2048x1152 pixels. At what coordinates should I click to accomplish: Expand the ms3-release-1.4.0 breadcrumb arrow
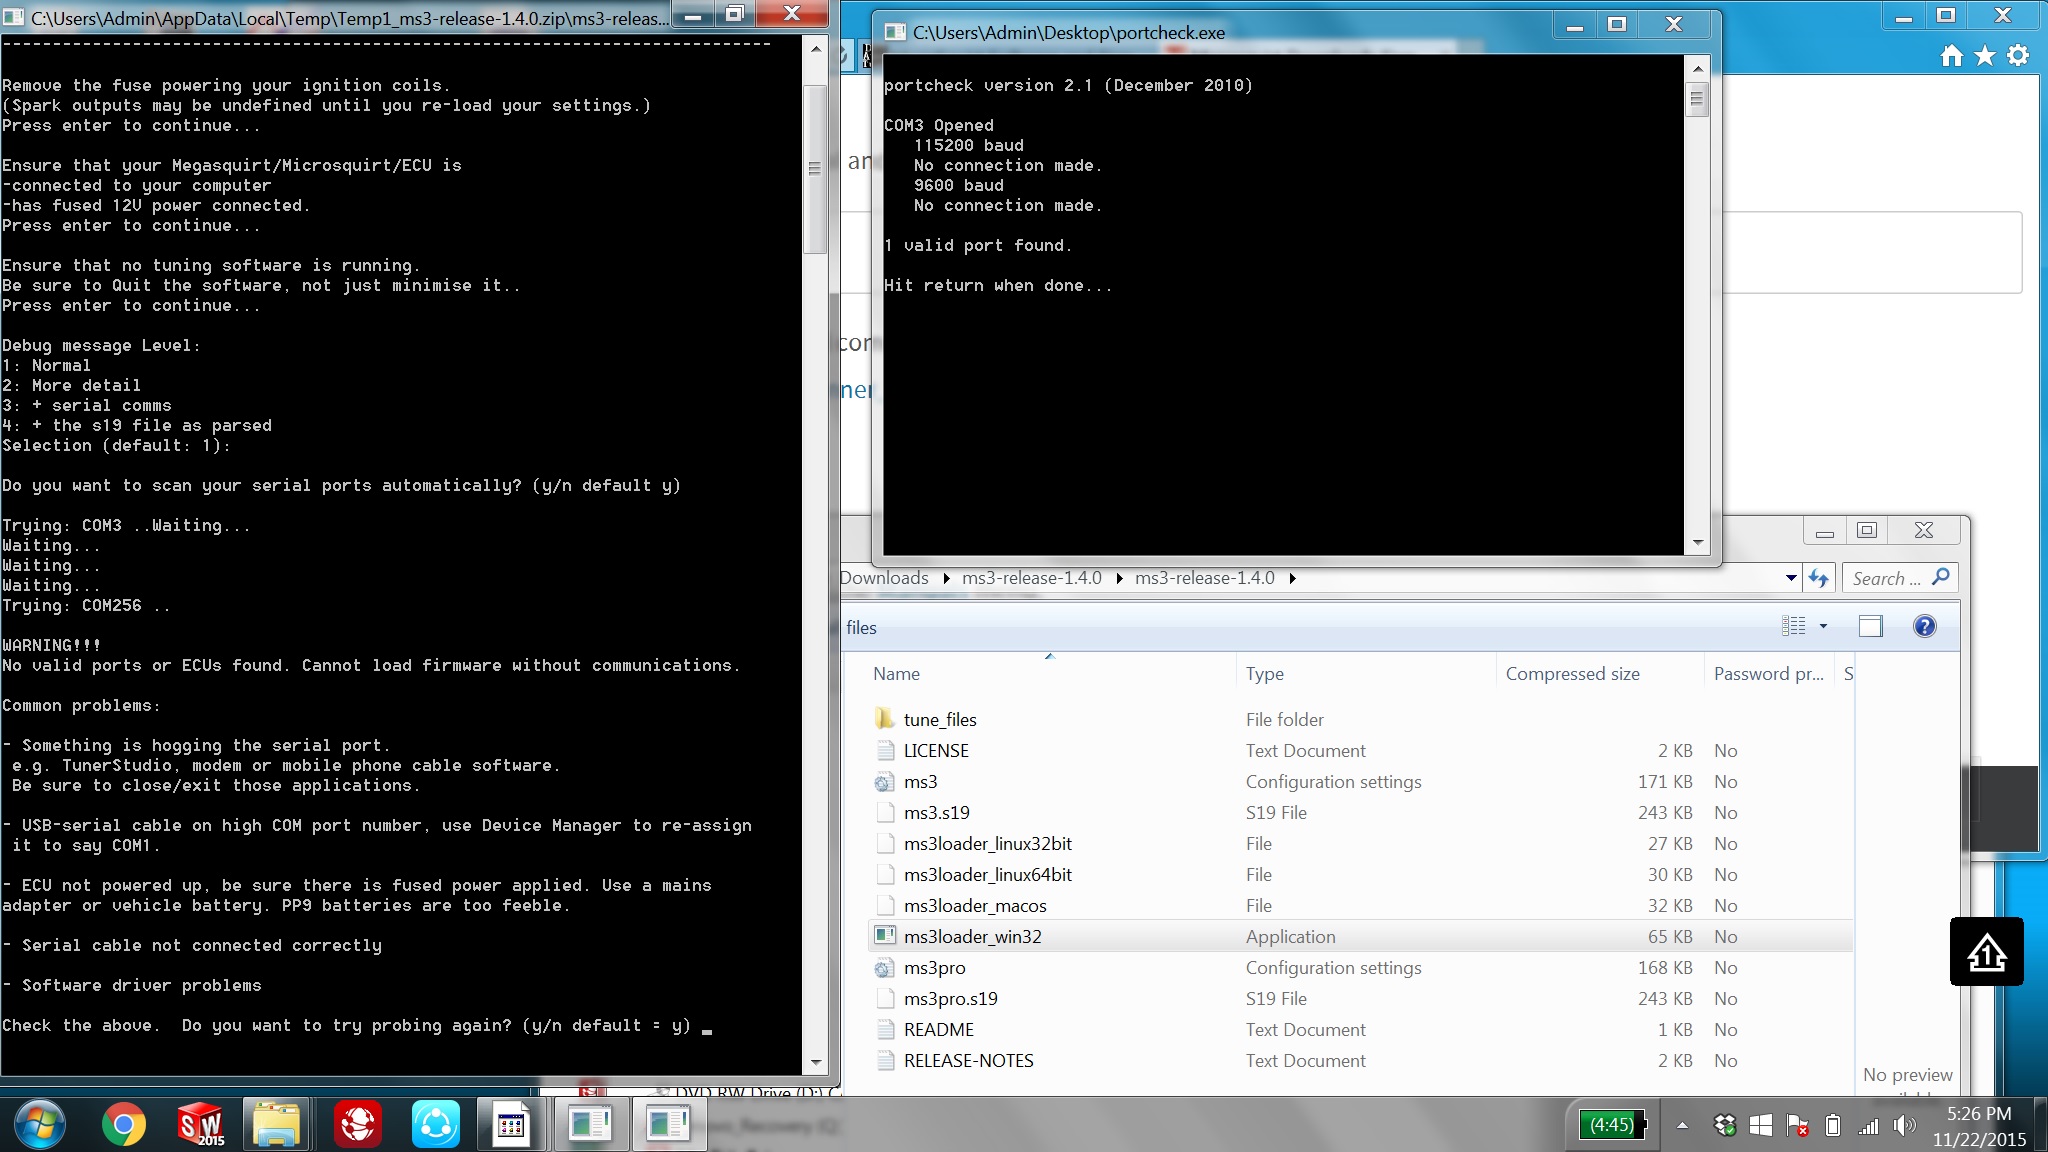tap(1292, 578)
